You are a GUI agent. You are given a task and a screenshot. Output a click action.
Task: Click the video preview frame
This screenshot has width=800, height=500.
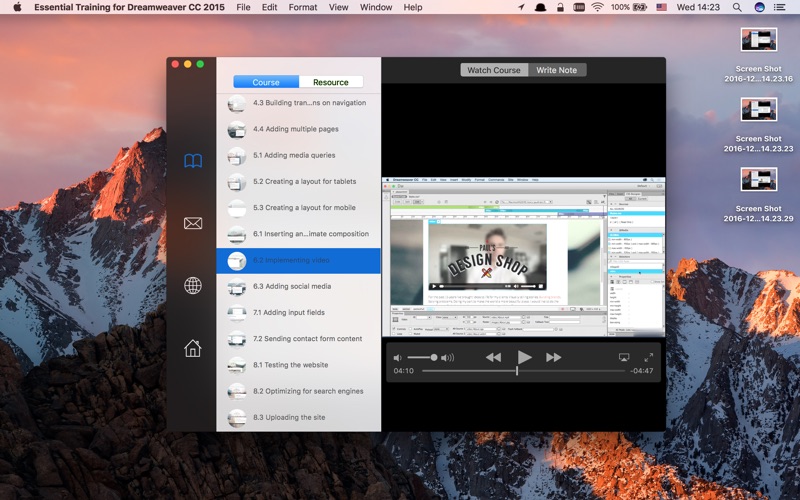point(523,257)
